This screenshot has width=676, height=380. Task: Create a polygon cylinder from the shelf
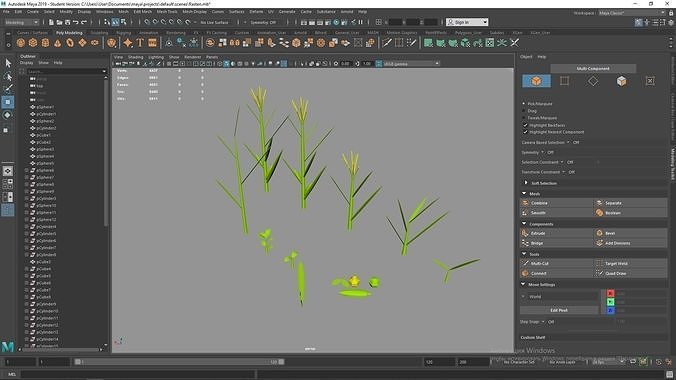[45, 43]
